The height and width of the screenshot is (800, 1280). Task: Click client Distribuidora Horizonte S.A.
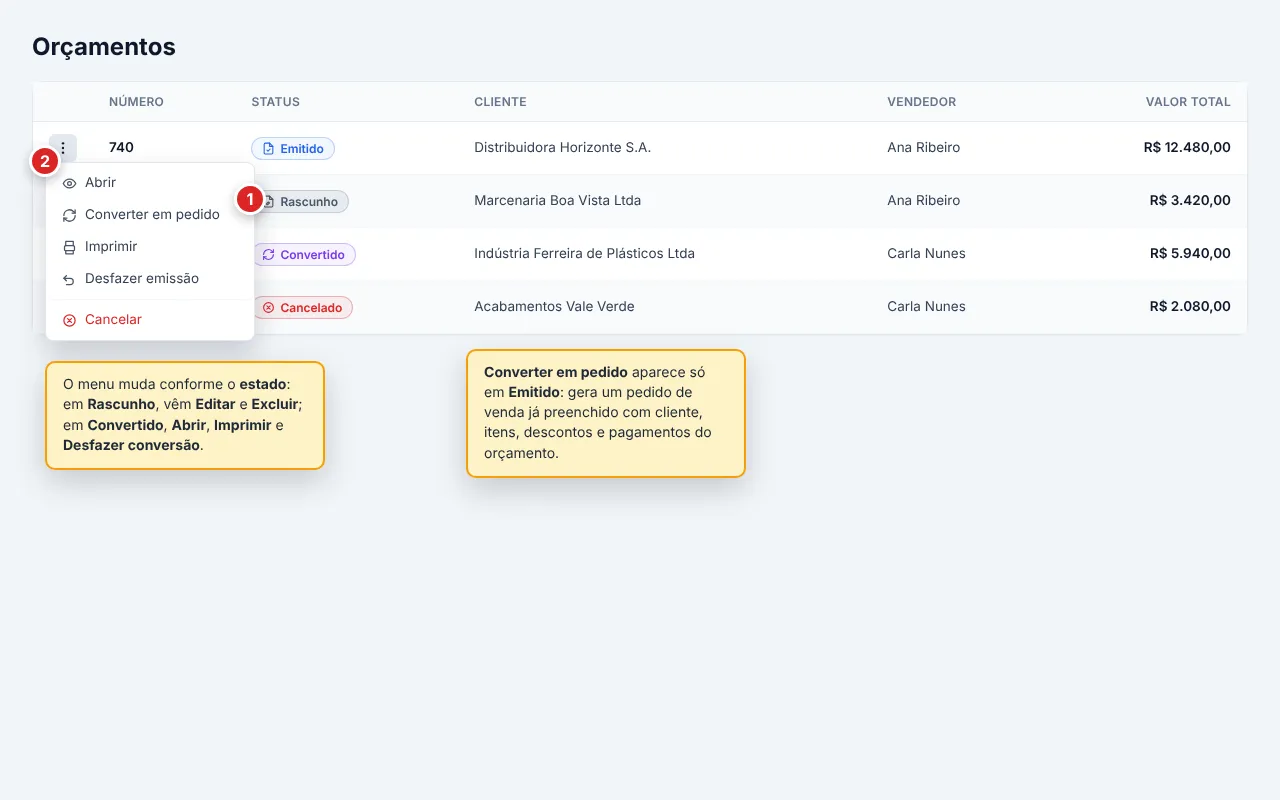click(x=562, y=148)
